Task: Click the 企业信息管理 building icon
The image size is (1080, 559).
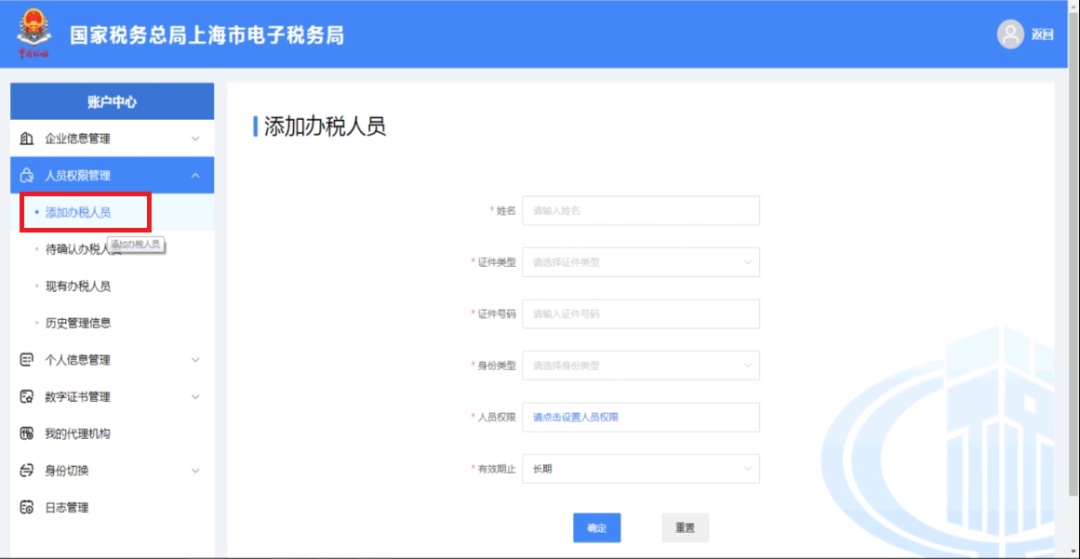Action: (27, 139)
